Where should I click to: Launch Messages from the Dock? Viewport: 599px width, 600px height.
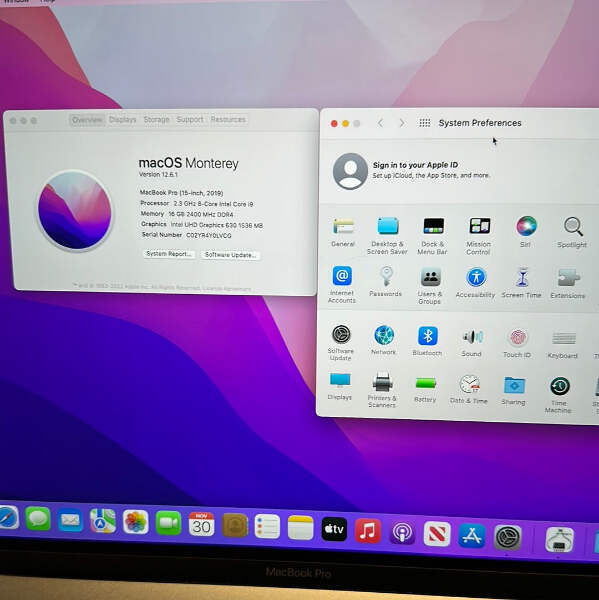pyautogui.click(x=38, y=519)
